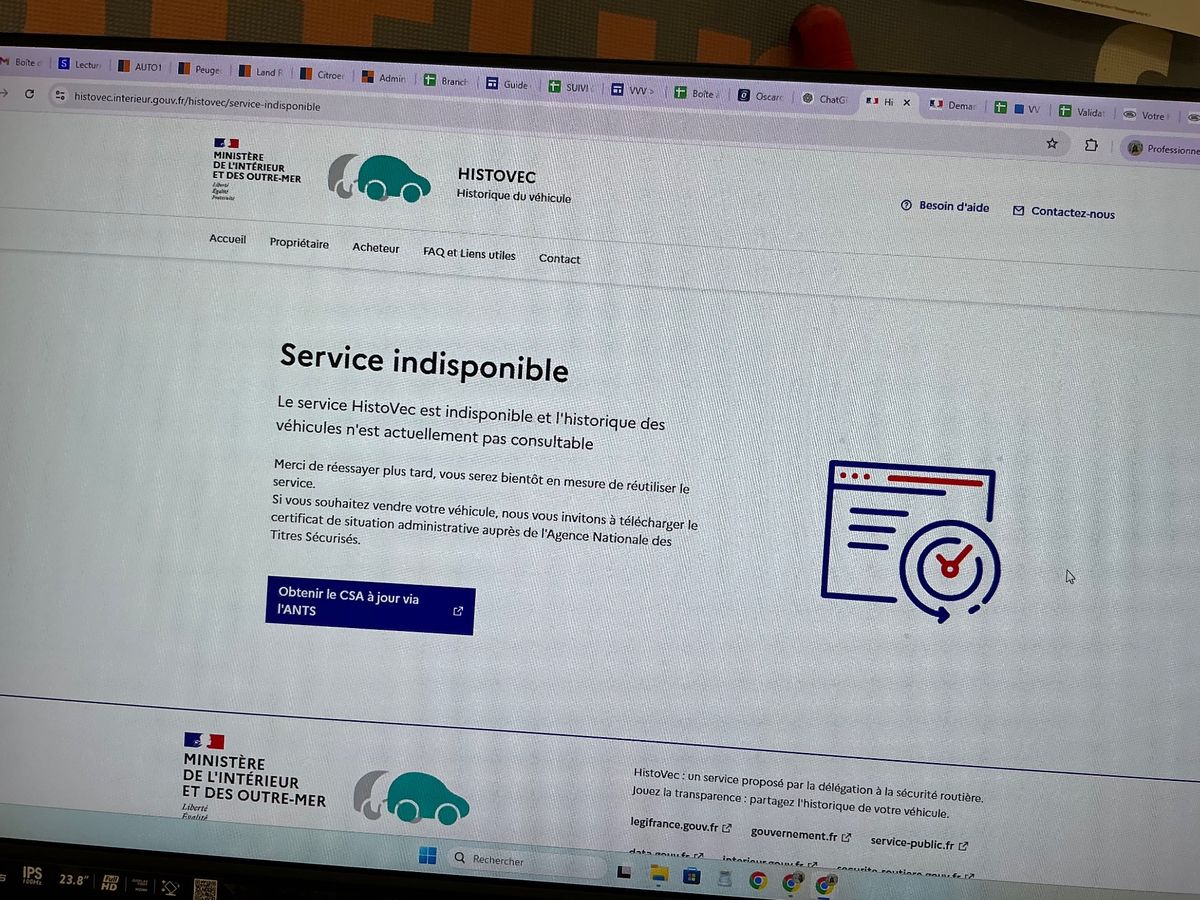This screenshot has width=1200, height=900.
Task: Click the 'Service indisponible' heading text
Action: [x=424, y=362]
